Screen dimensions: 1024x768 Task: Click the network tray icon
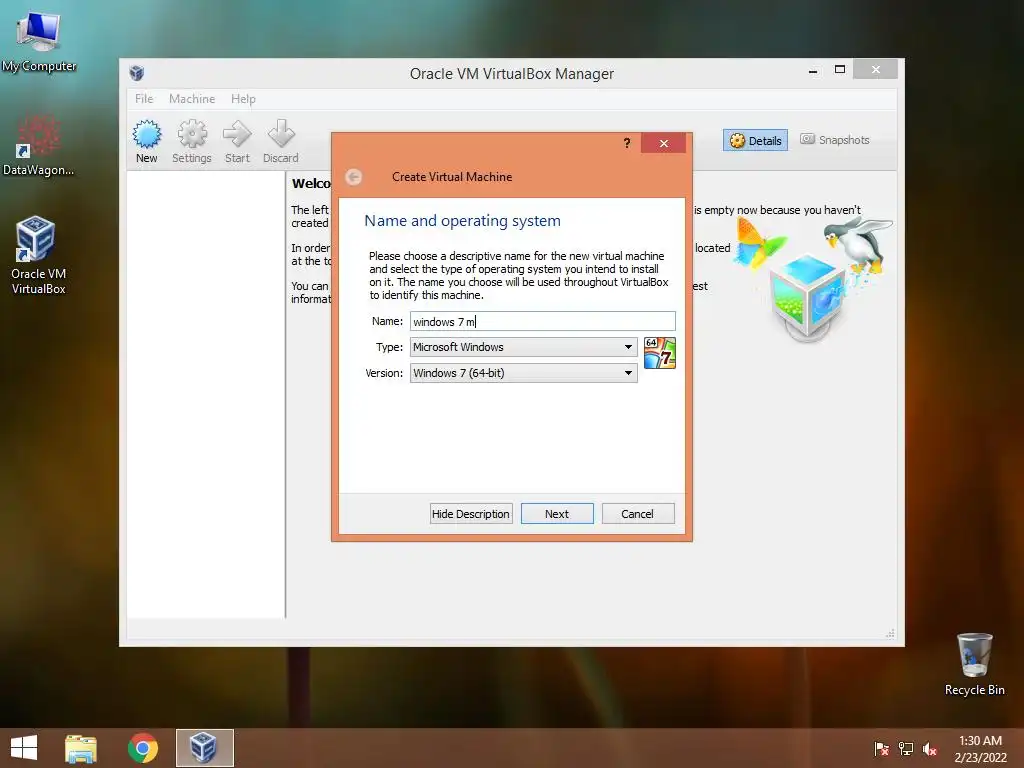click(906, 749)
